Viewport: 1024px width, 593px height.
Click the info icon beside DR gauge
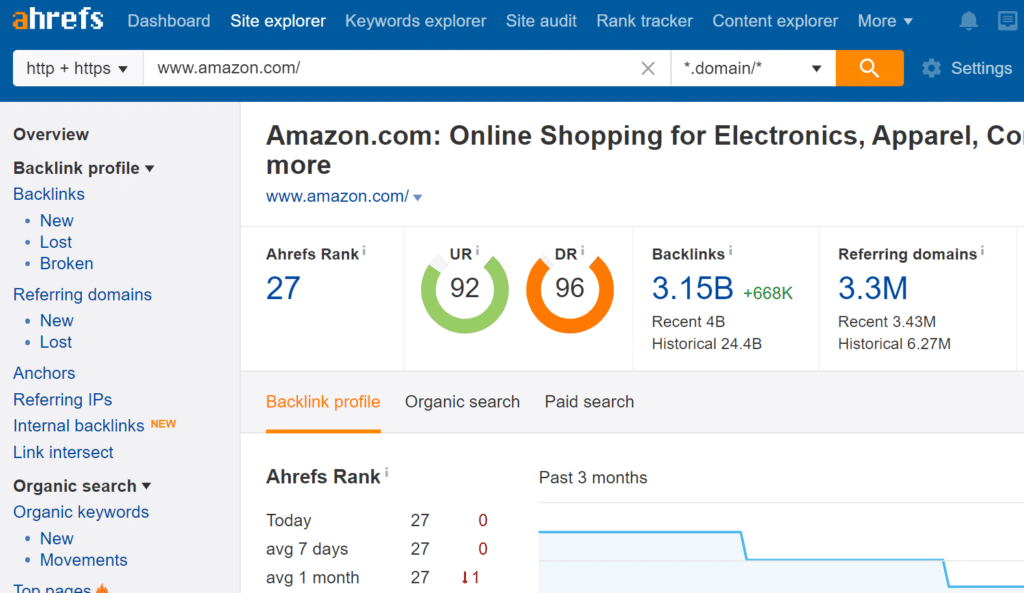[x=582, y=252]
